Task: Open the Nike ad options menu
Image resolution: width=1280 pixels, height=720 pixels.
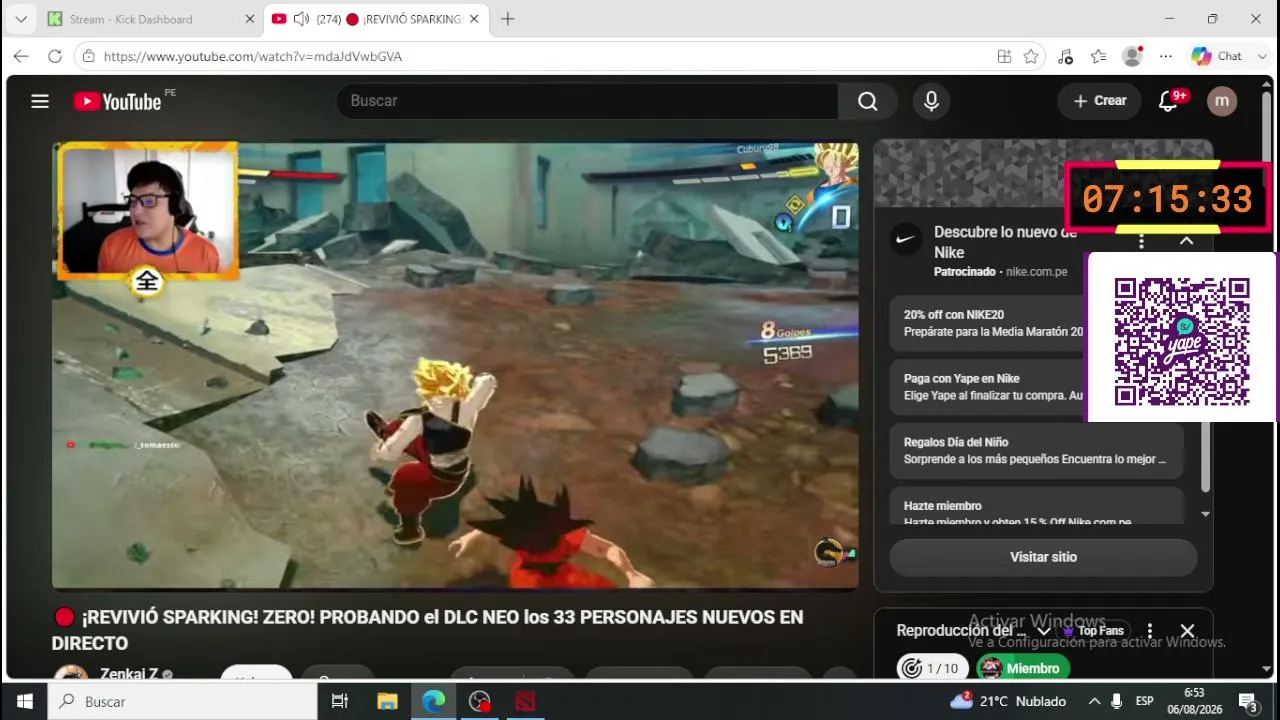Action: click(1141, 241)
